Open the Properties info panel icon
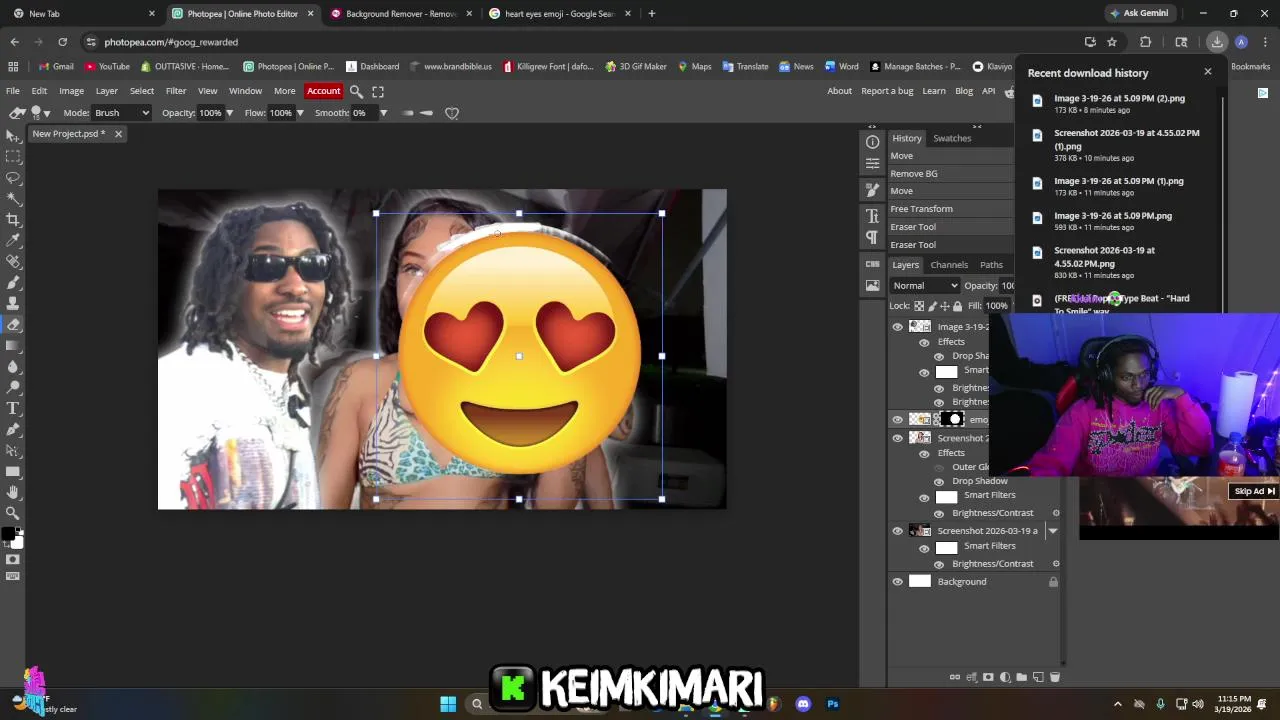Image resolution: width=1280 pixels, height=720 pixels. [x=872, y=142]
